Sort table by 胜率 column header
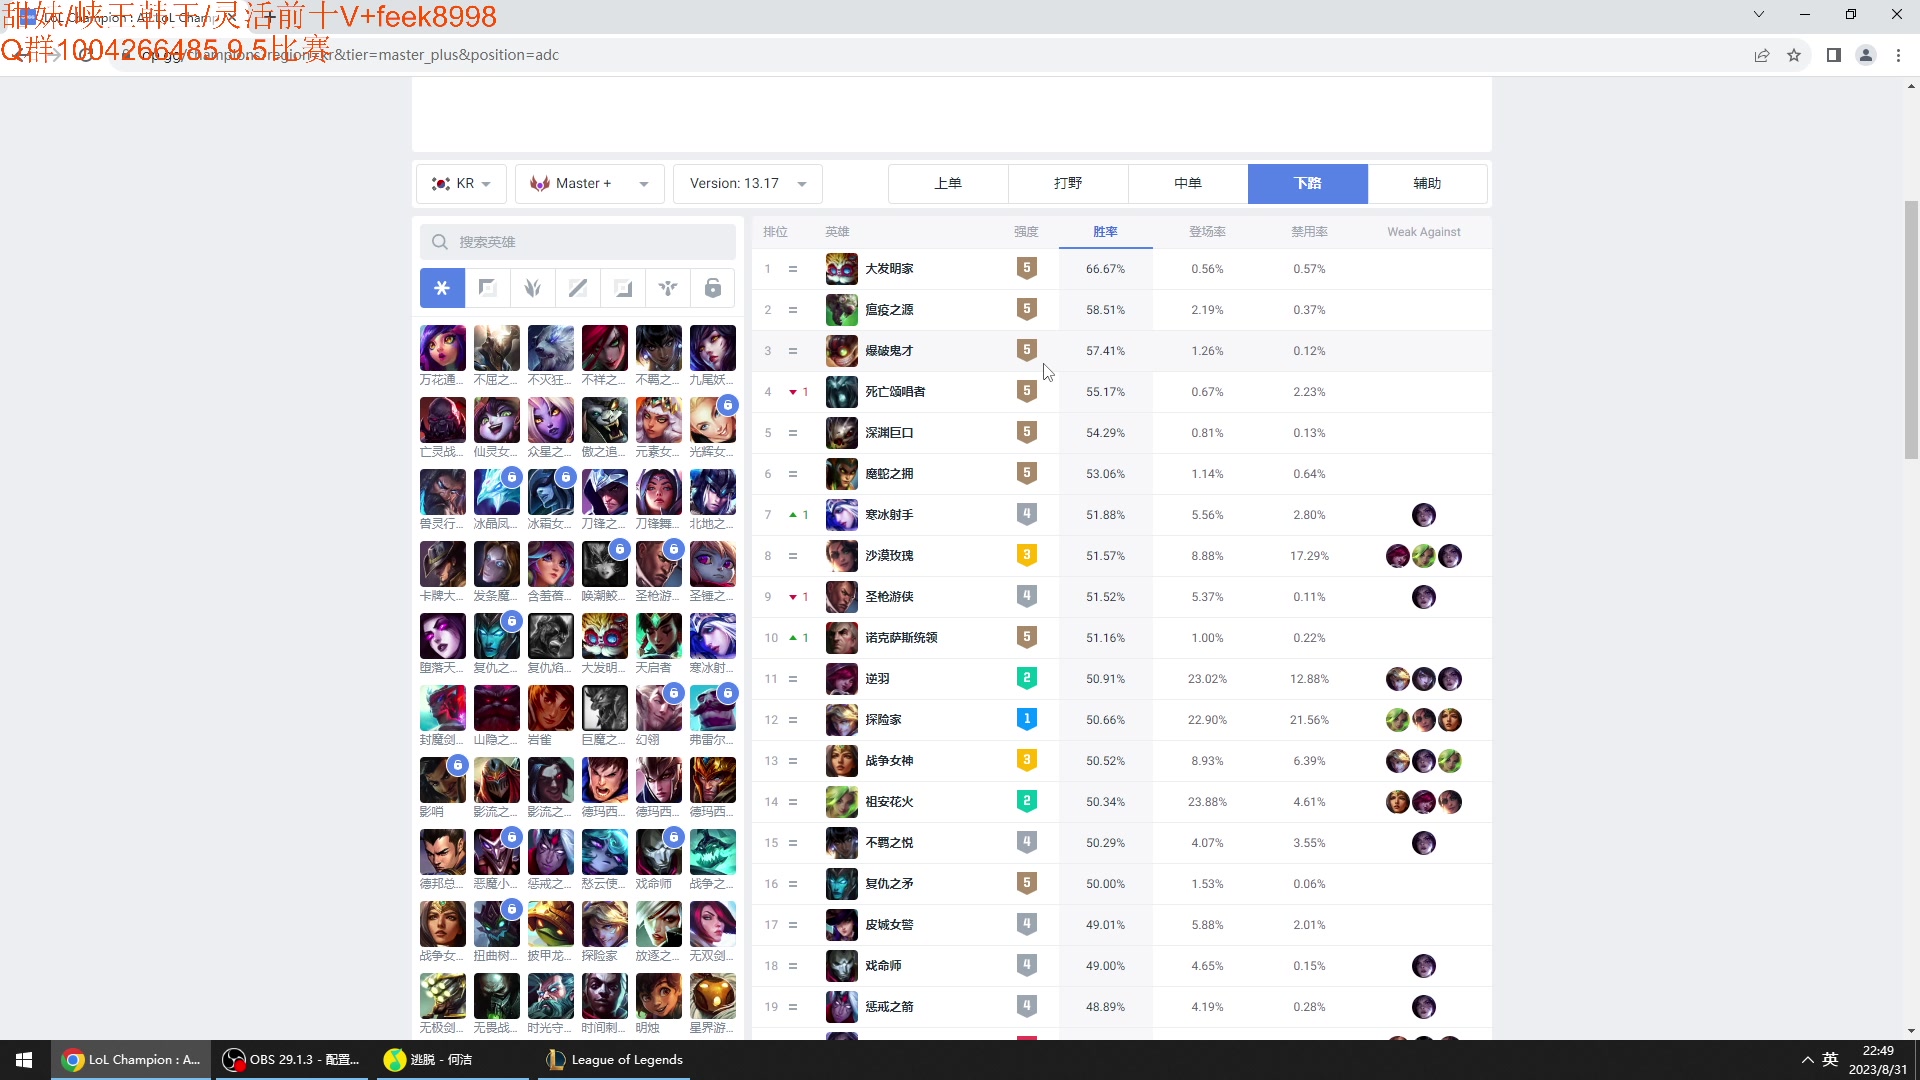1920x1080 pixels. click(1105, 232)
